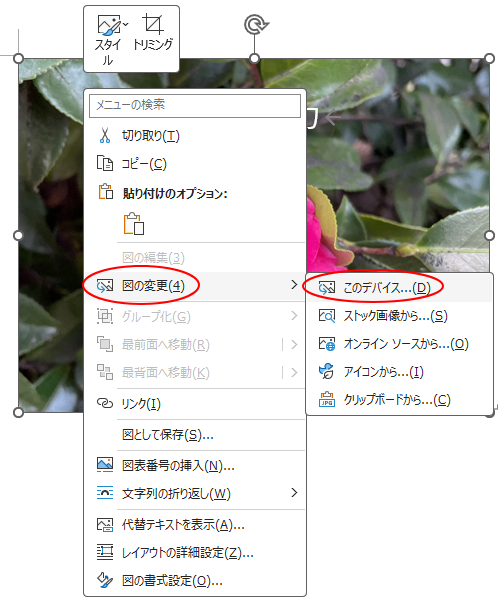503x602 pixels.
Task: Click the bottom-left resize handle of the image
Action: click(x=18, y=412)
